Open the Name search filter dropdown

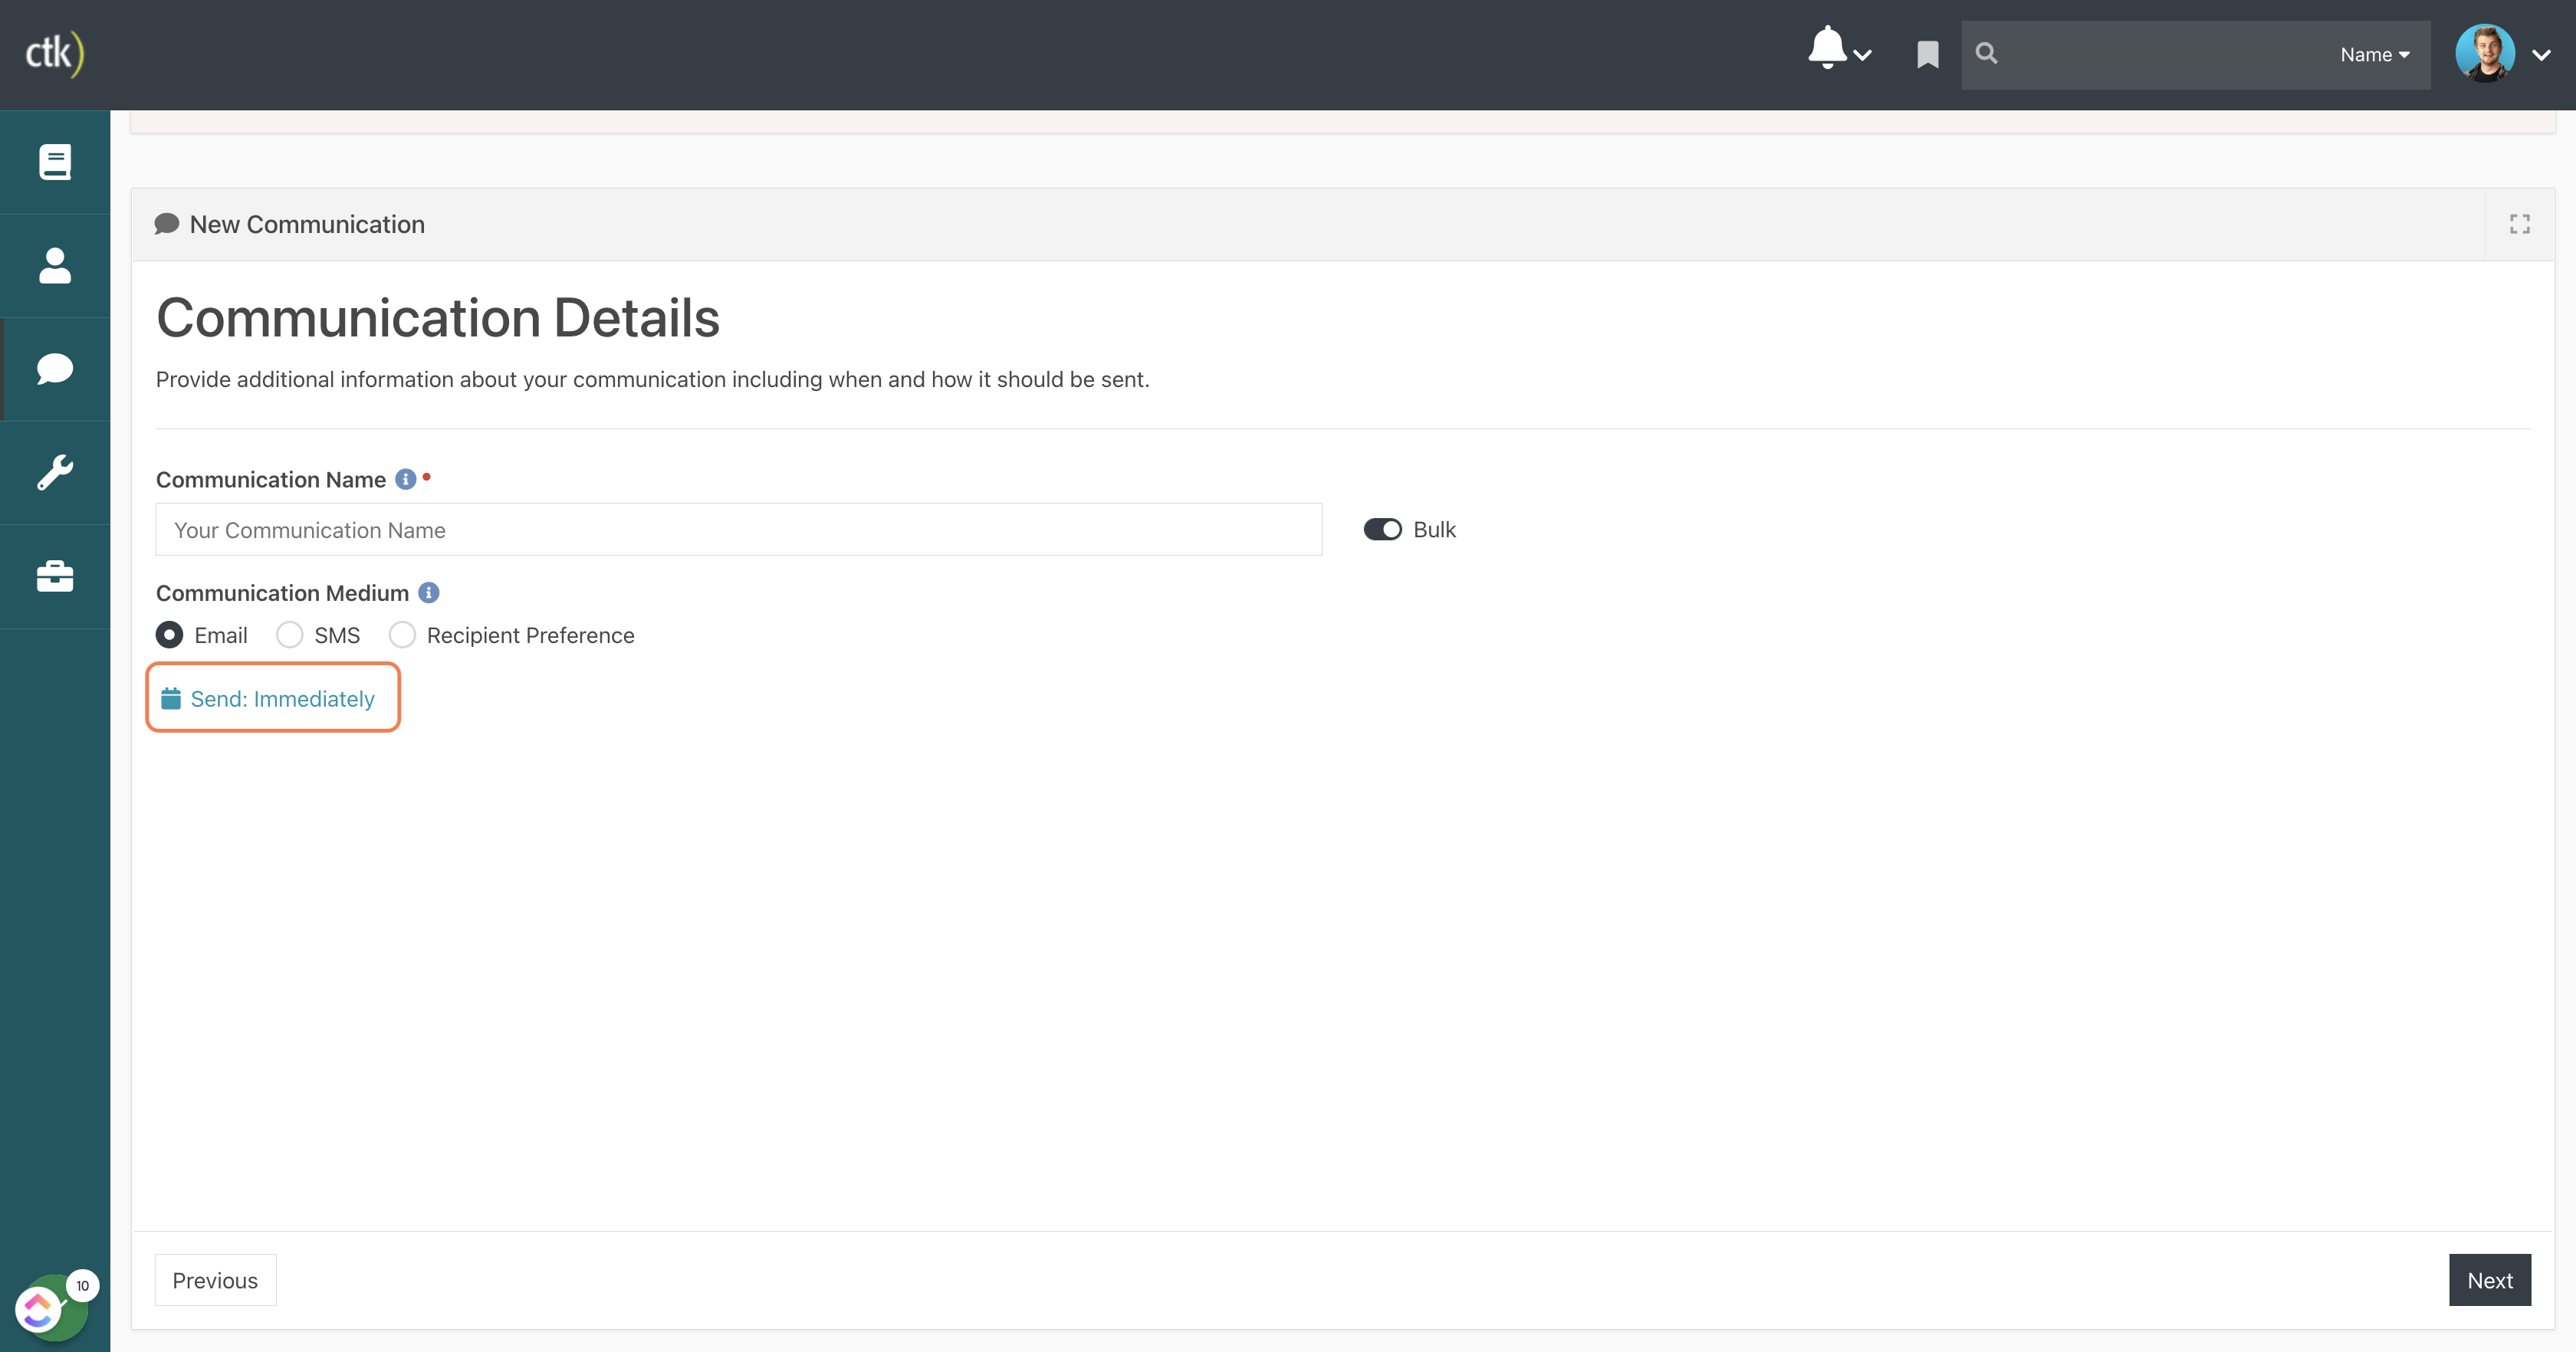(2375, 55)
